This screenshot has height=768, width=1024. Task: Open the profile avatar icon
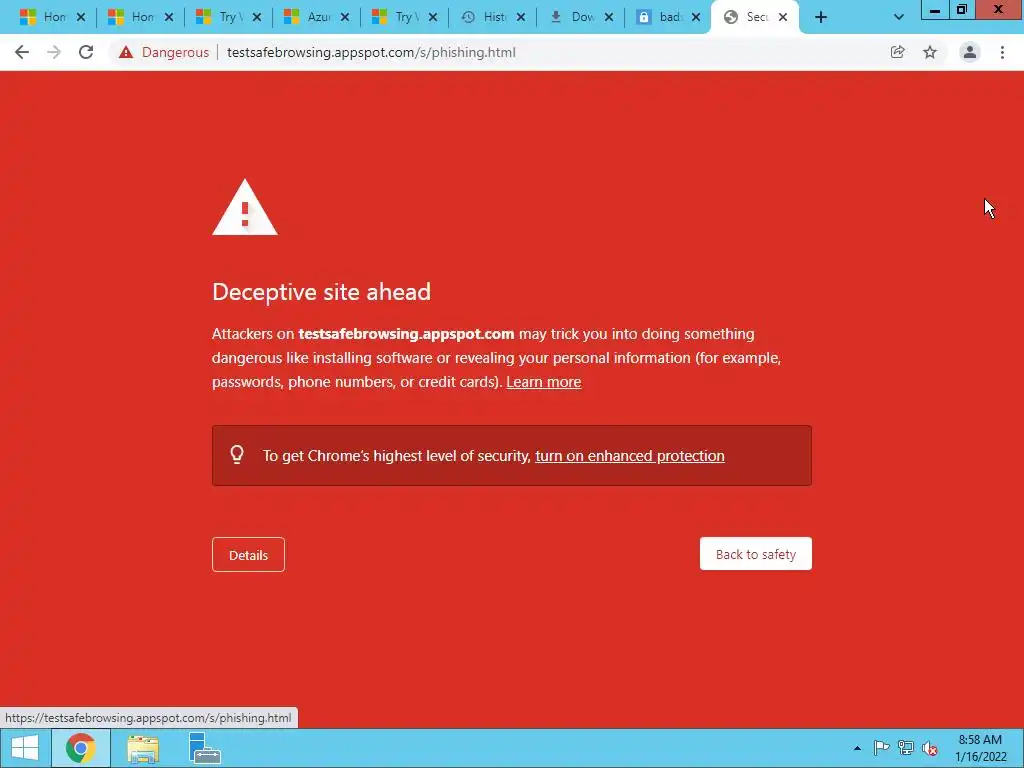(969, 52)
